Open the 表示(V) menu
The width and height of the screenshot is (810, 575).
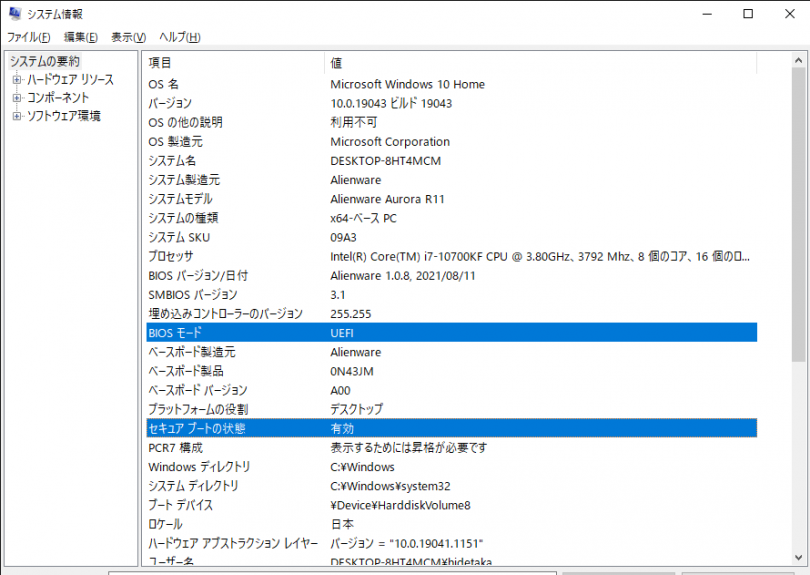129,37
